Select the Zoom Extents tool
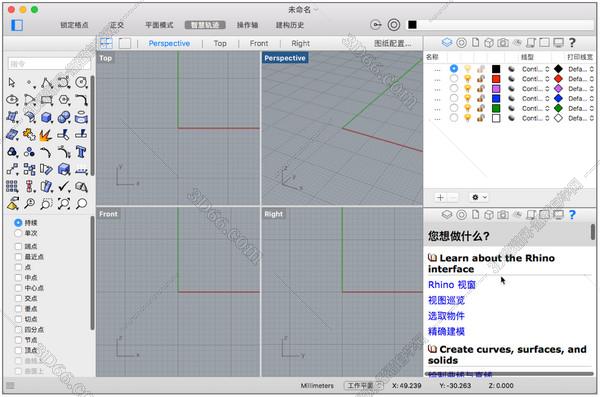Screen dimensions: 600x397 point(64,204)
